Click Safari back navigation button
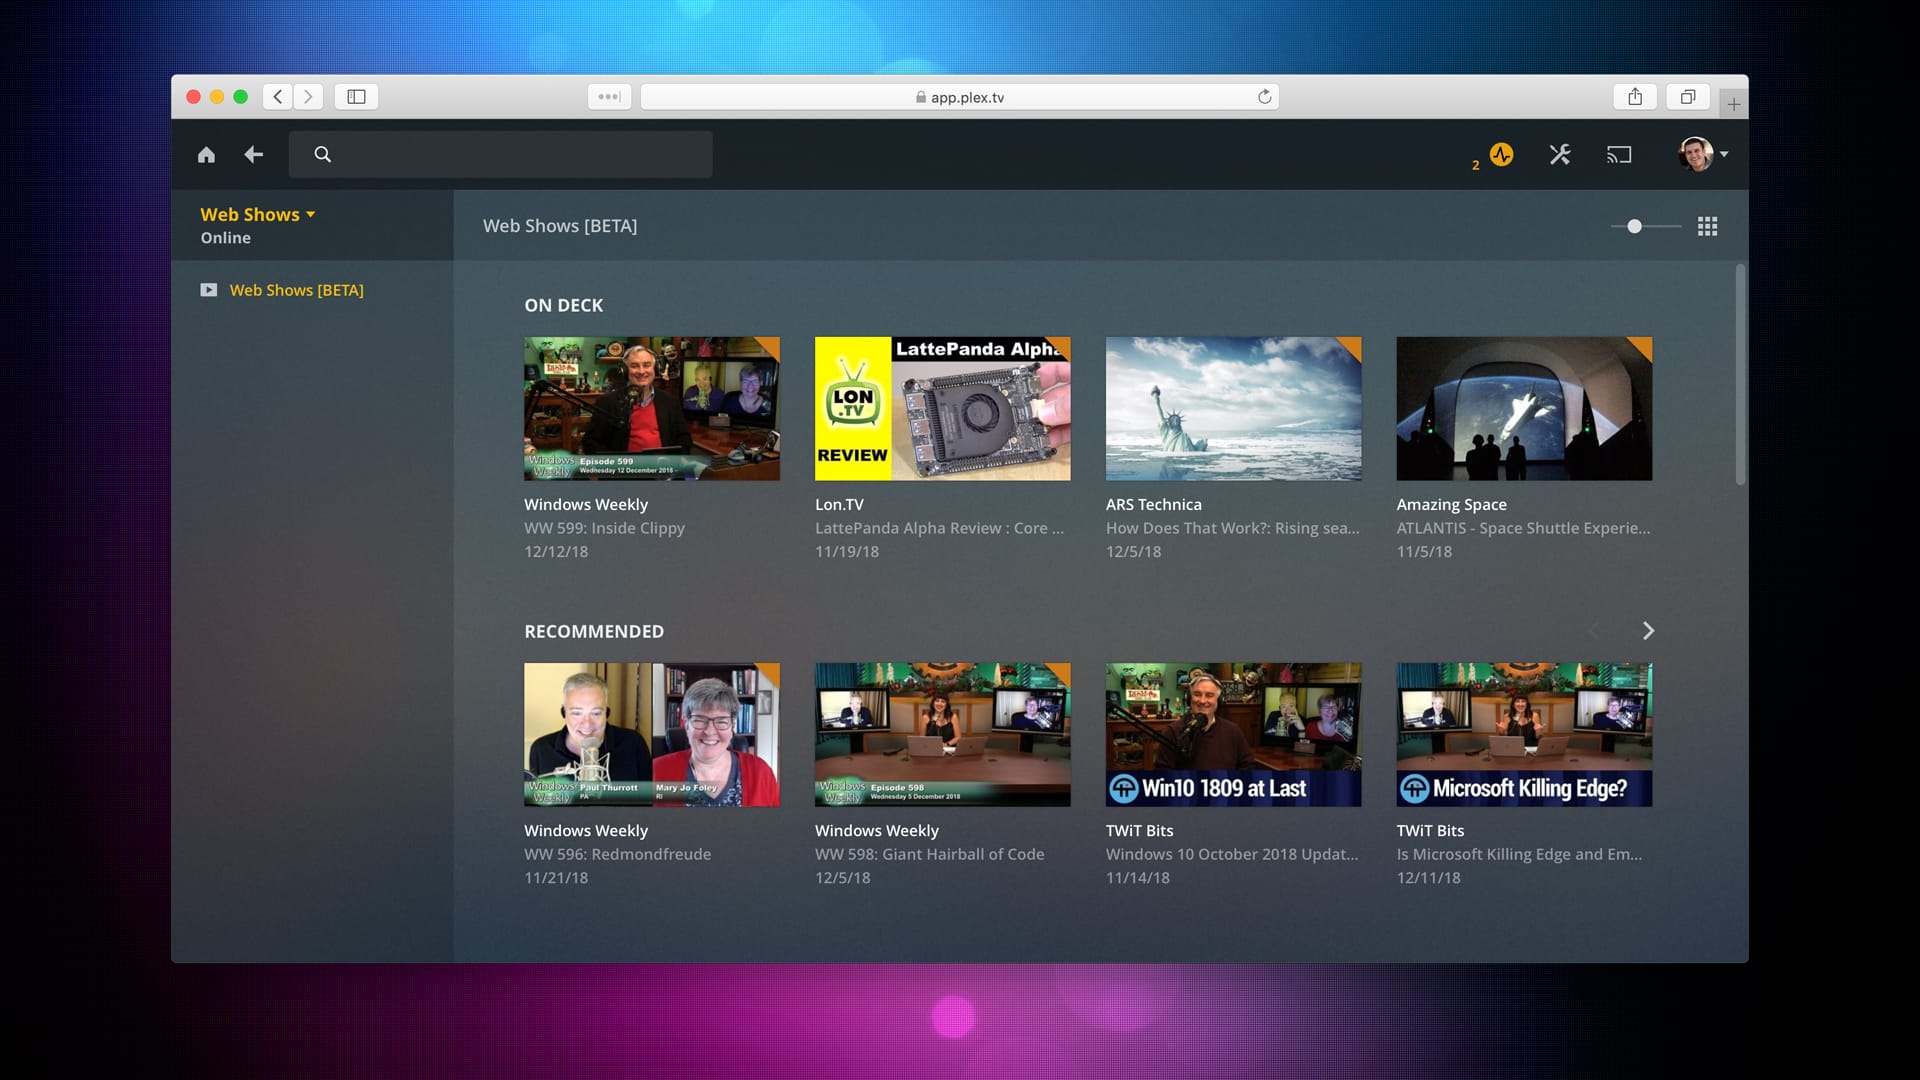 [278, 96]
